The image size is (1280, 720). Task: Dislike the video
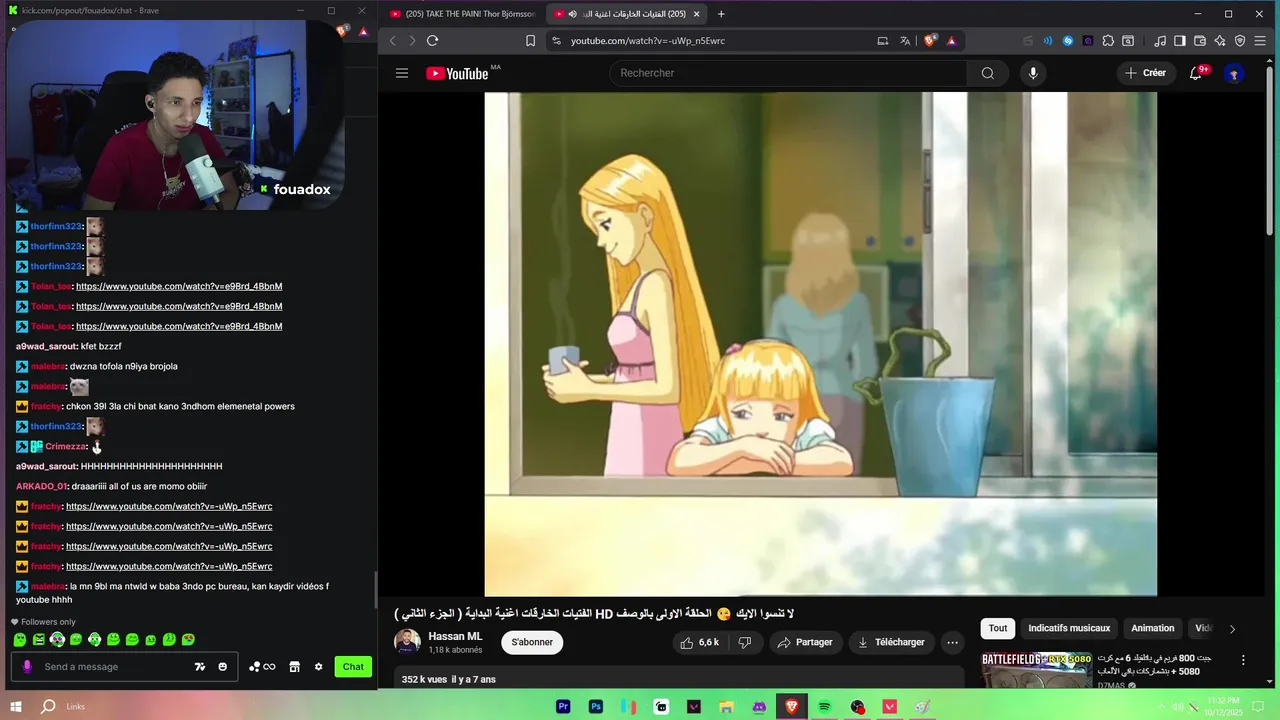pyautogui.click(x=745, y=642)
